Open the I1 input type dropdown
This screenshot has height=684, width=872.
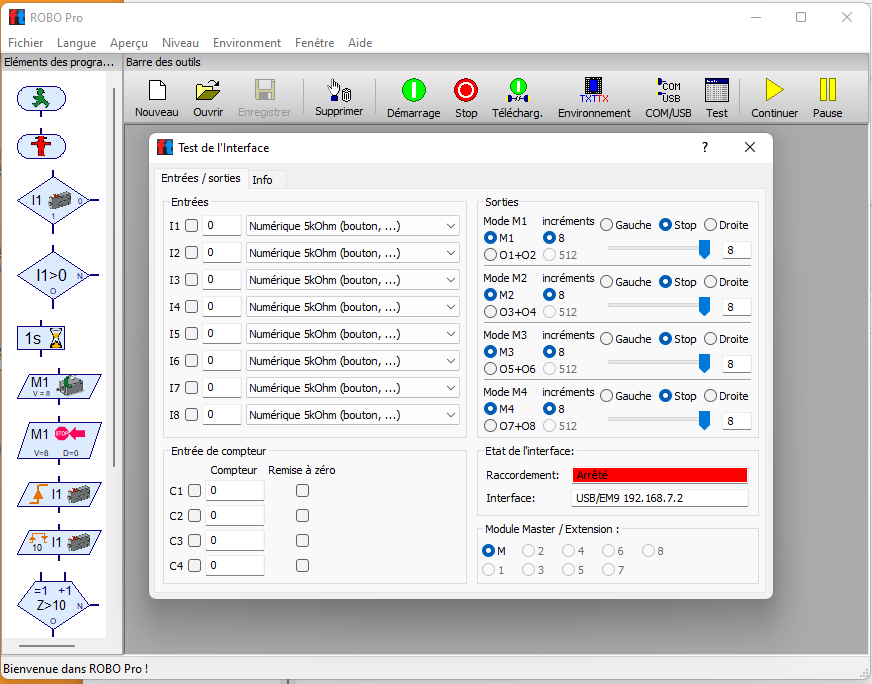pos(353,226)
